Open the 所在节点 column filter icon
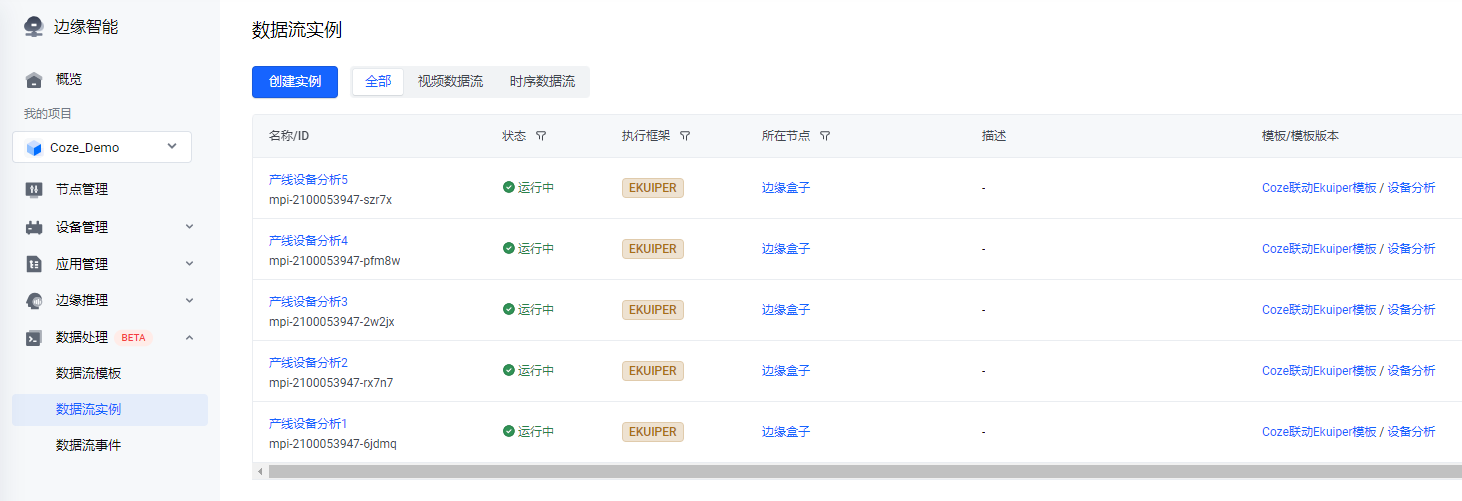Image resolution: width=1462 pixels, height=501 pixels. click(825, 136)
